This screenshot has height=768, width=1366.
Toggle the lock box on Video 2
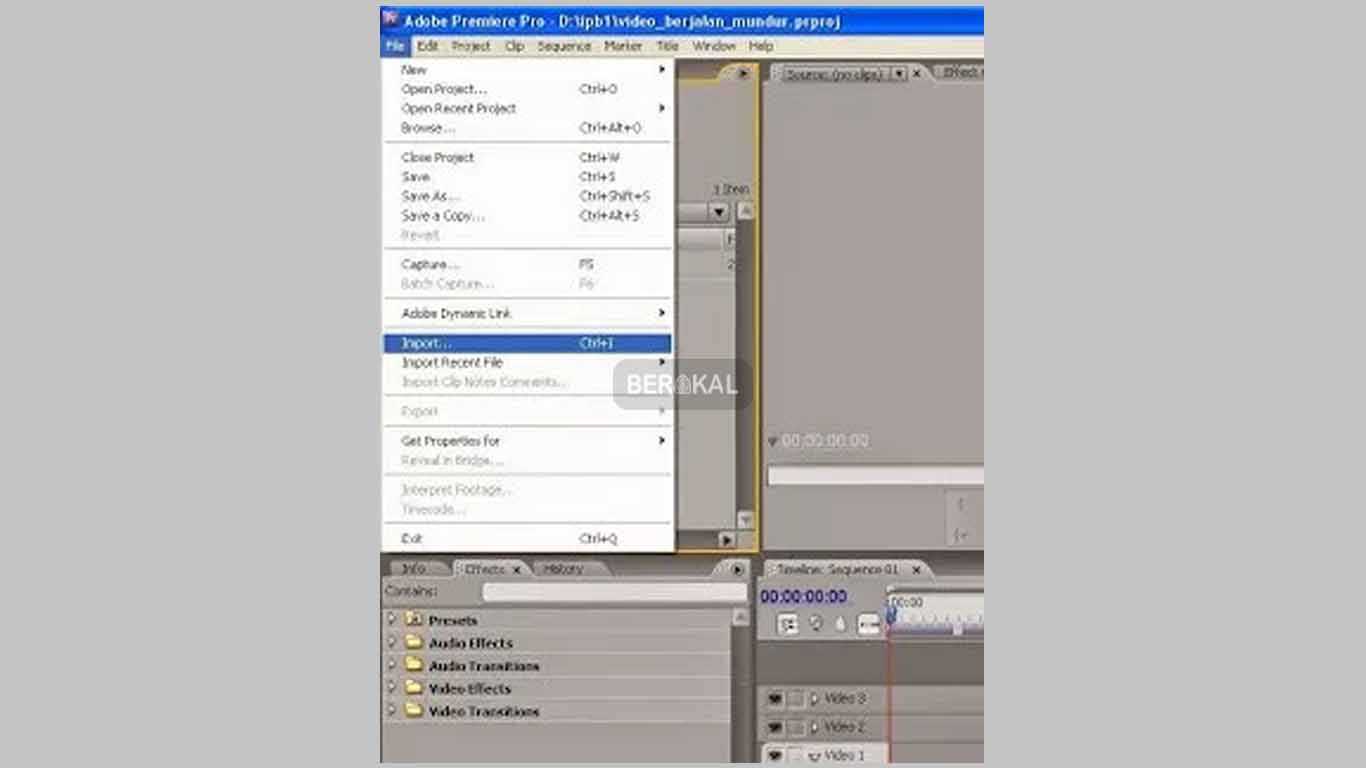click(x=795, y=727)
